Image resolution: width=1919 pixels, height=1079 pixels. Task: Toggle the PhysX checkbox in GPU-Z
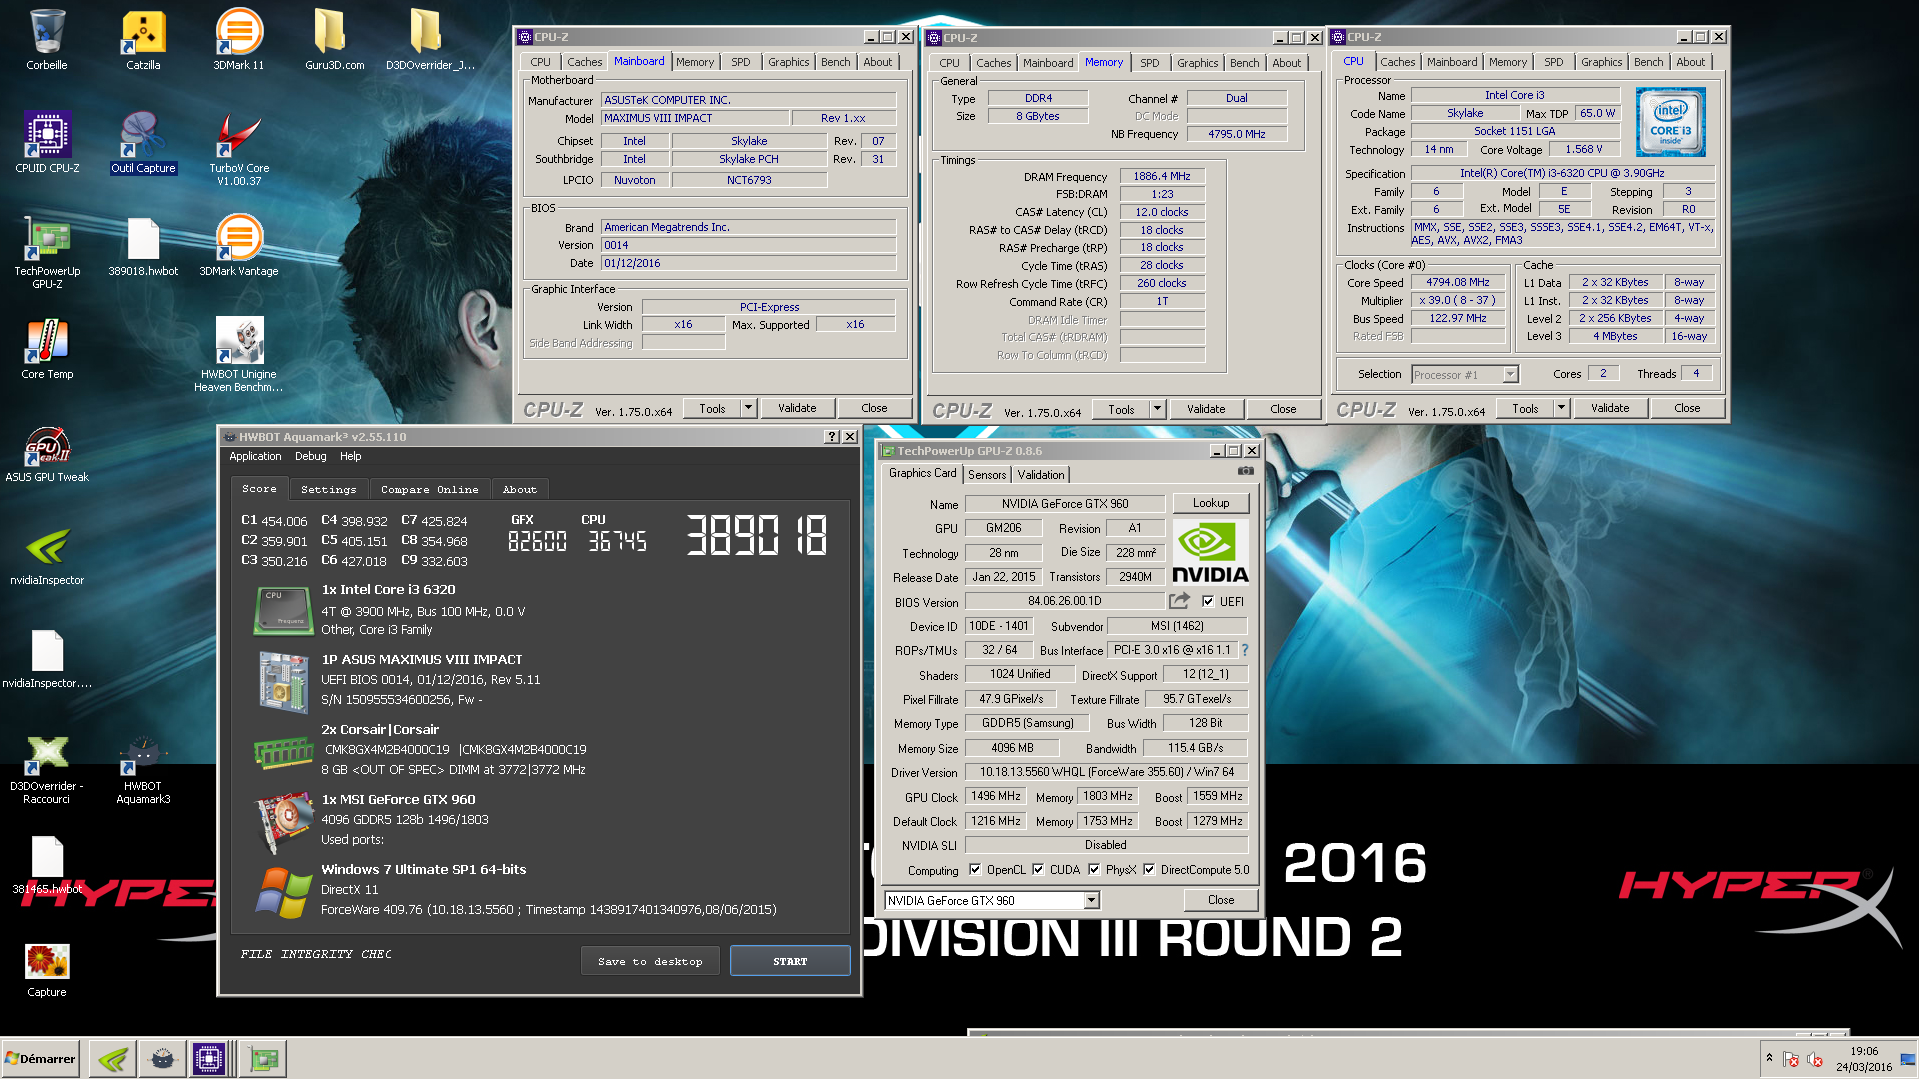click(x=1094, y=870)
